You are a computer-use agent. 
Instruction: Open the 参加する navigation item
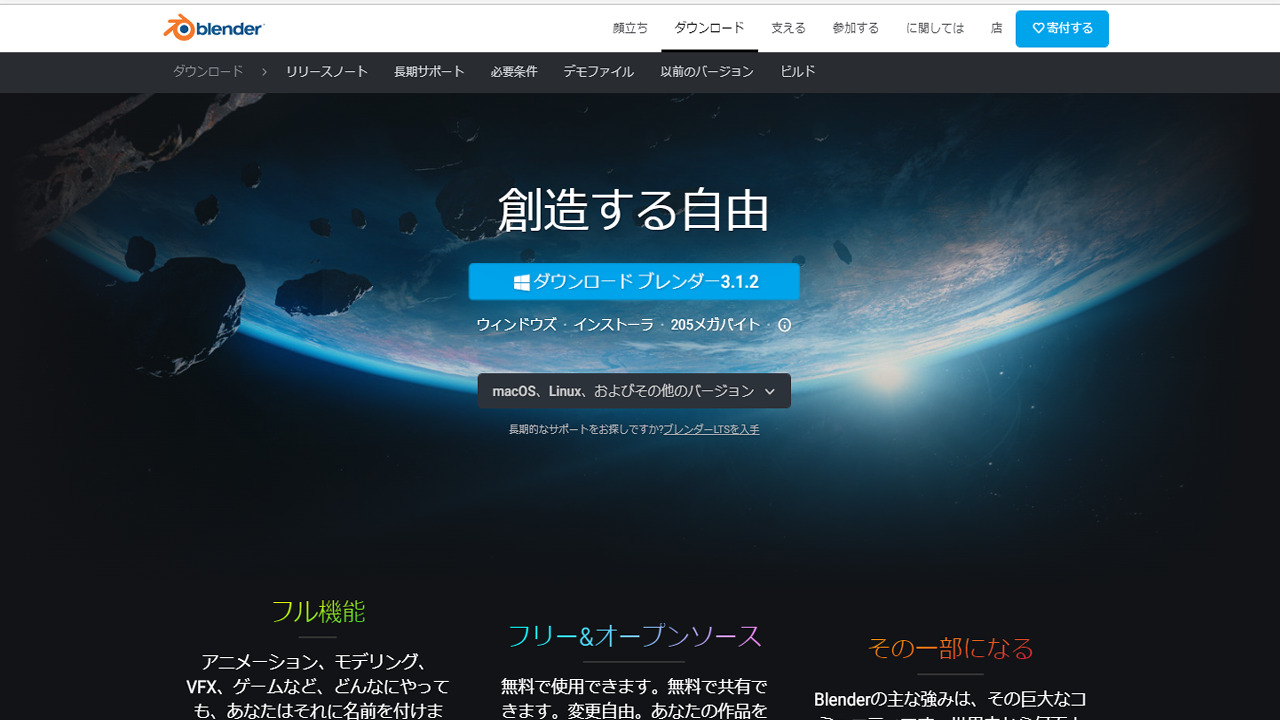click(x=855, y=28)
